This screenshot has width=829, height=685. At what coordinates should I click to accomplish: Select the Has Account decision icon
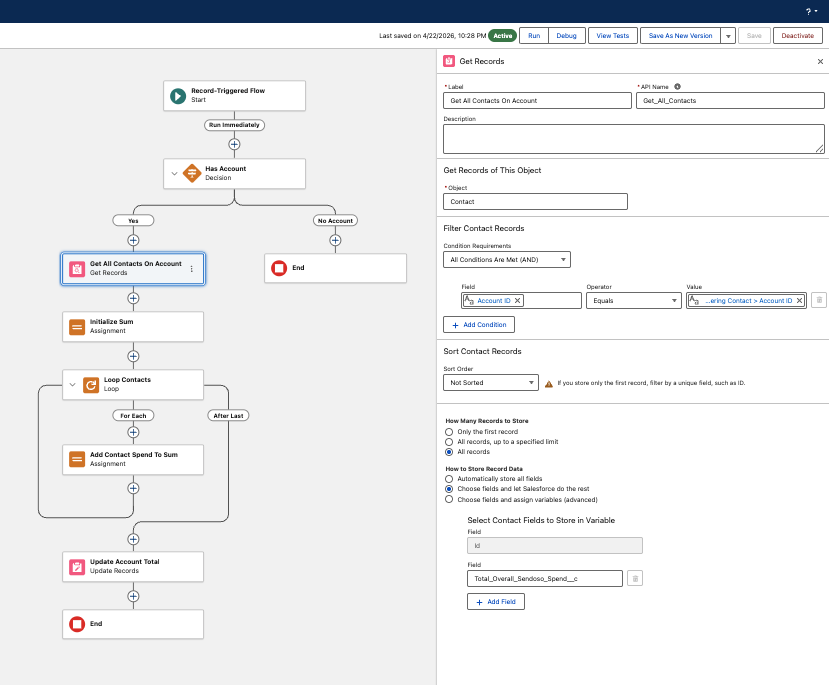(x=191, y=173)
